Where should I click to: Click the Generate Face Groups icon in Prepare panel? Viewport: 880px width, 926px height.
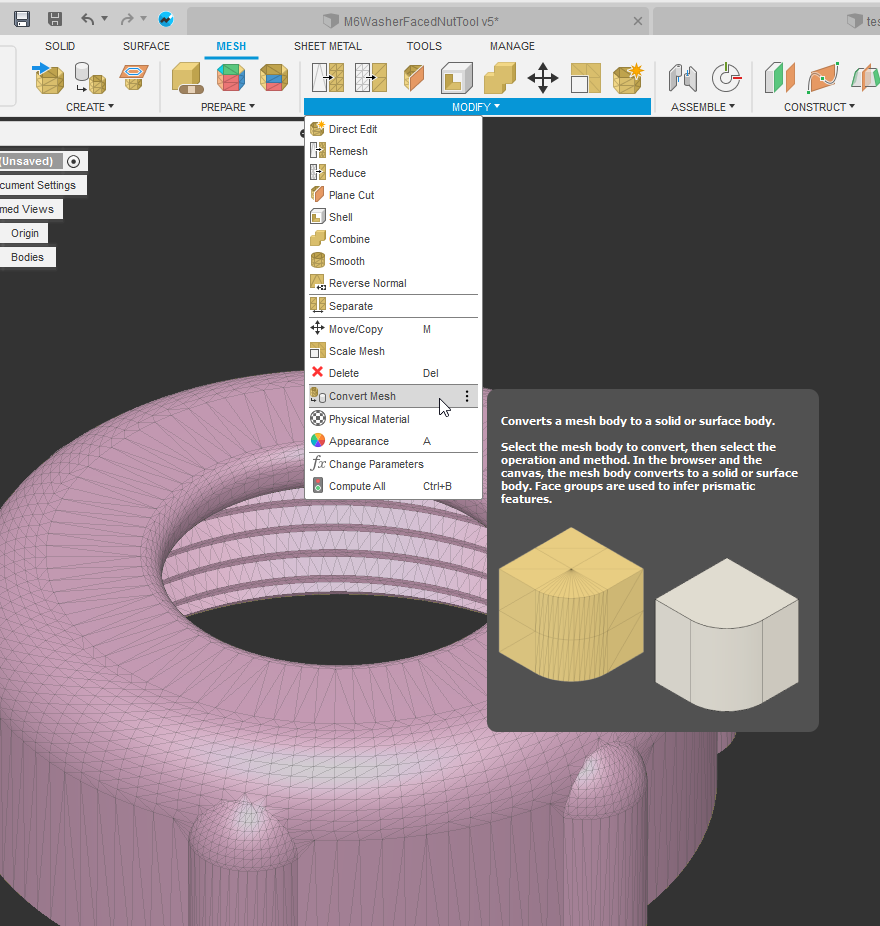tap(229, 77)
